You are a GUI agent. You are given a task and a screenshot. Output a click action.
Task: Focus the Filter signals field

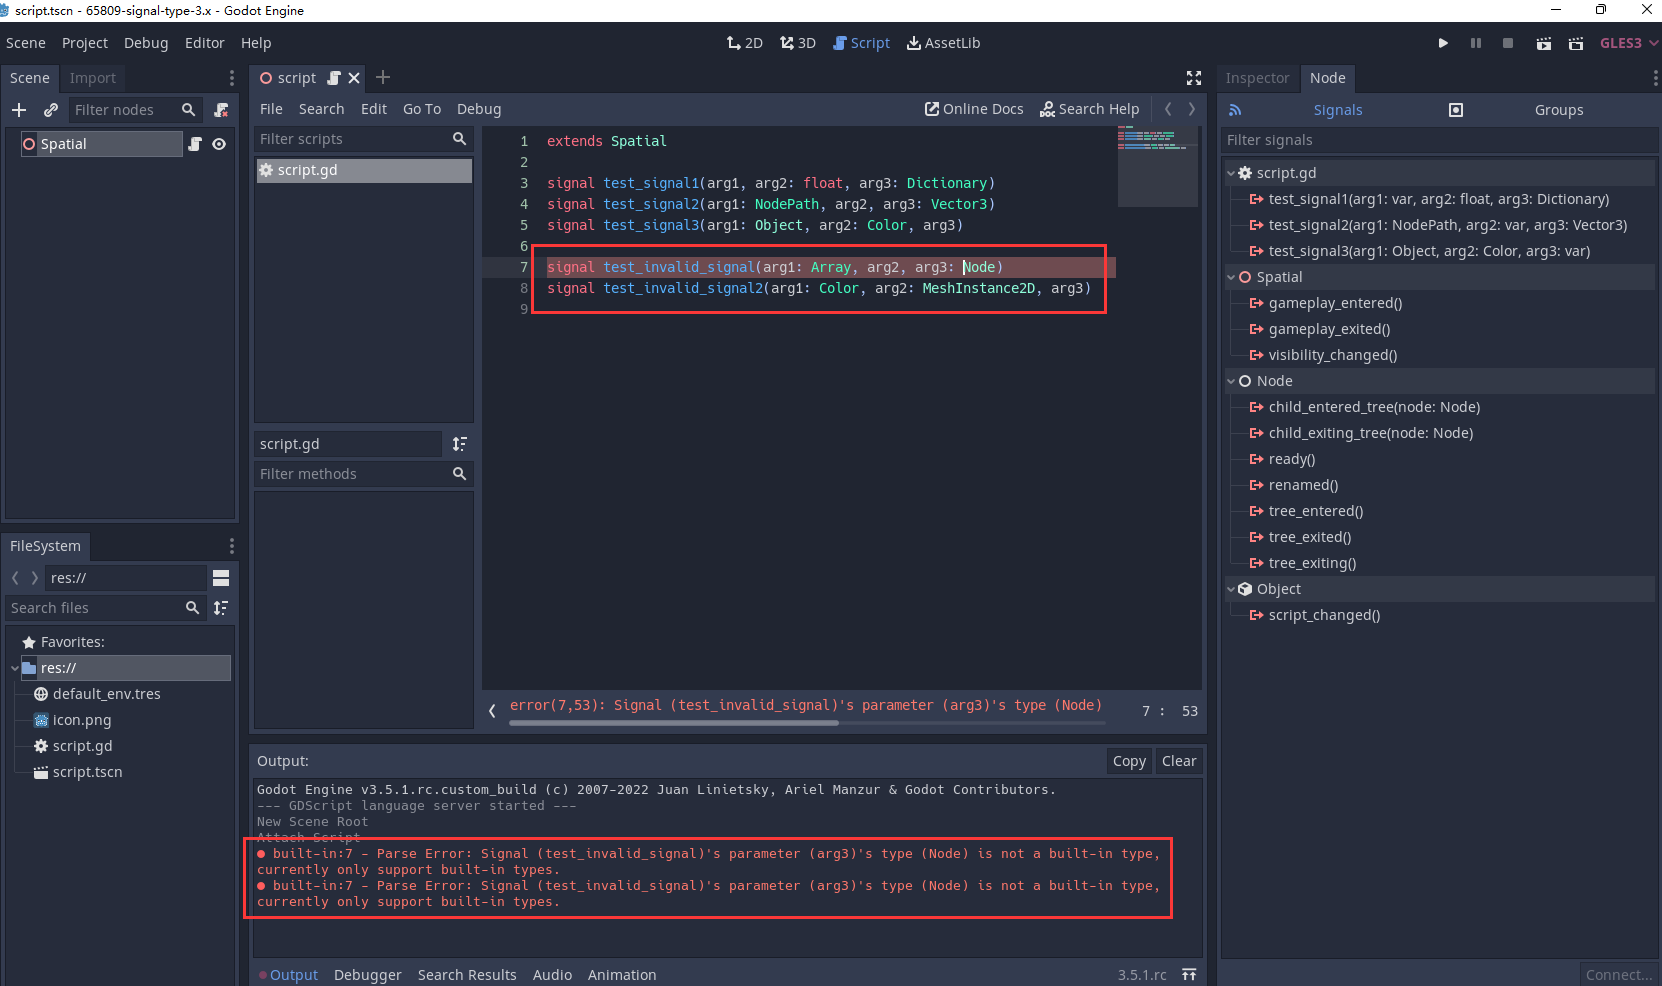[1439, 140]
